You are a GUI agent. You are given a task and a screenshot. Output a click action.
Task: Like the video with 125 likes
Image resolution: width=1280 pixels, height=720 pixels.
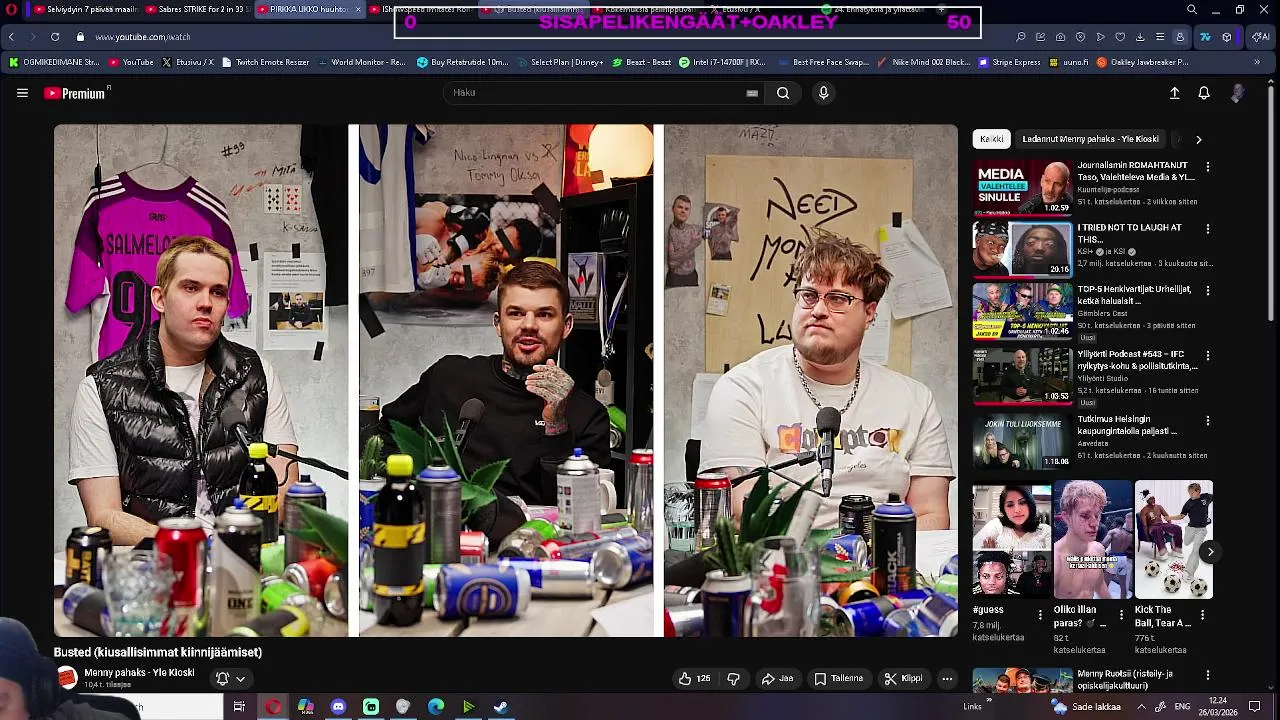click(694, 678)
